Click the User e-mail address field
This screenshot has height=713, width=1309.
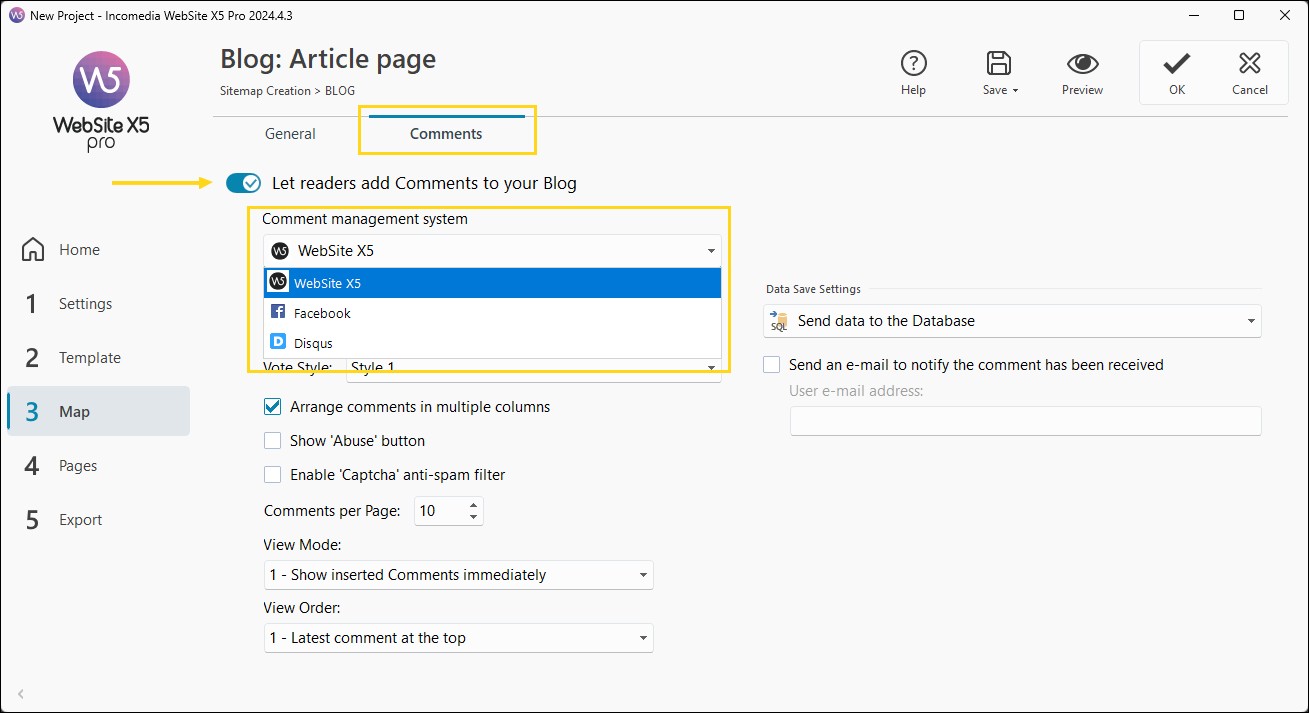pos(1025,421)
